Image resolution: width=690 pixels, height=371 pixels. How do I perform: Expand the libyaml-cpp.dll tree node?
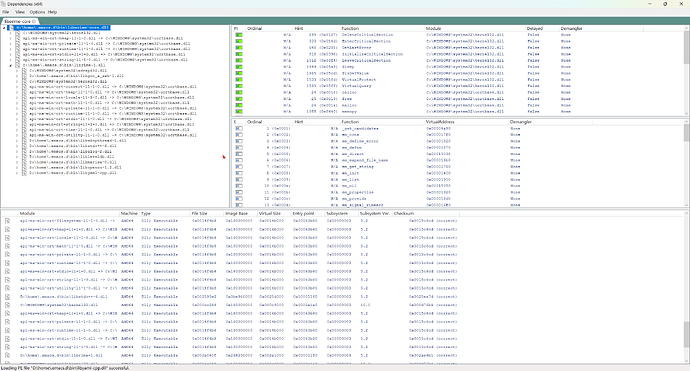click(18, 173)
